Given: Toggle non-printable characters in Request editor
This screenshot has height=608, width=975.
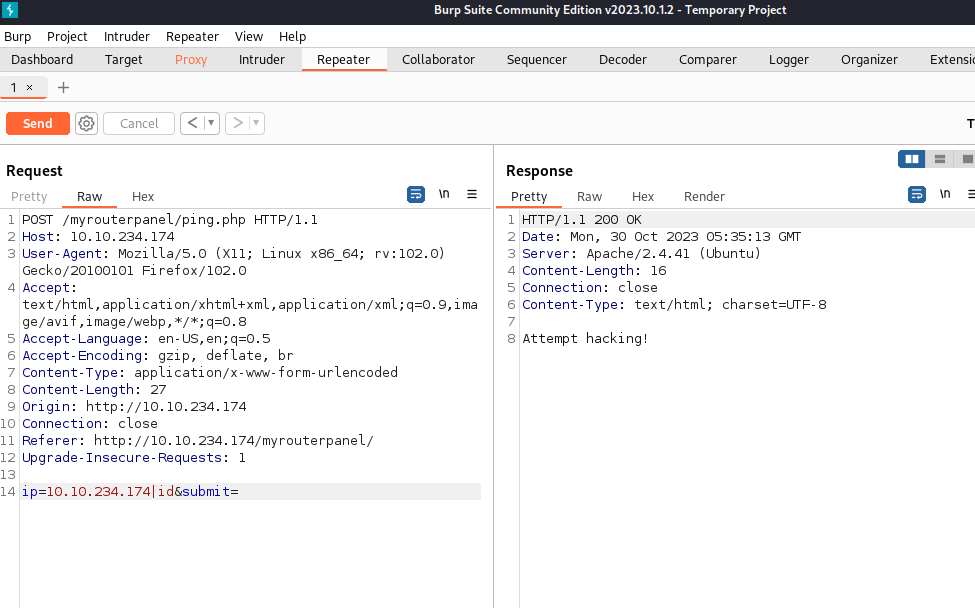Looking at the screenshot, I should pos(444,195).
